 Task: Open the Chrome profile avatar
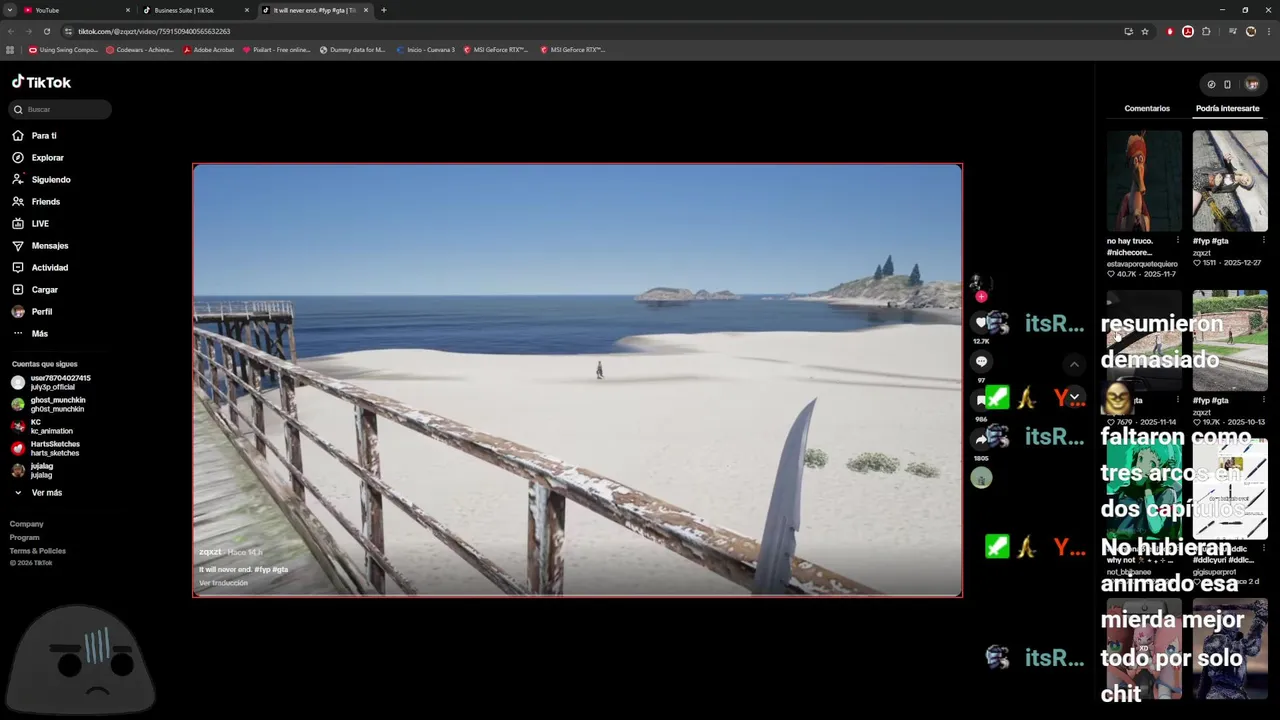click(x=1251, y=31)
